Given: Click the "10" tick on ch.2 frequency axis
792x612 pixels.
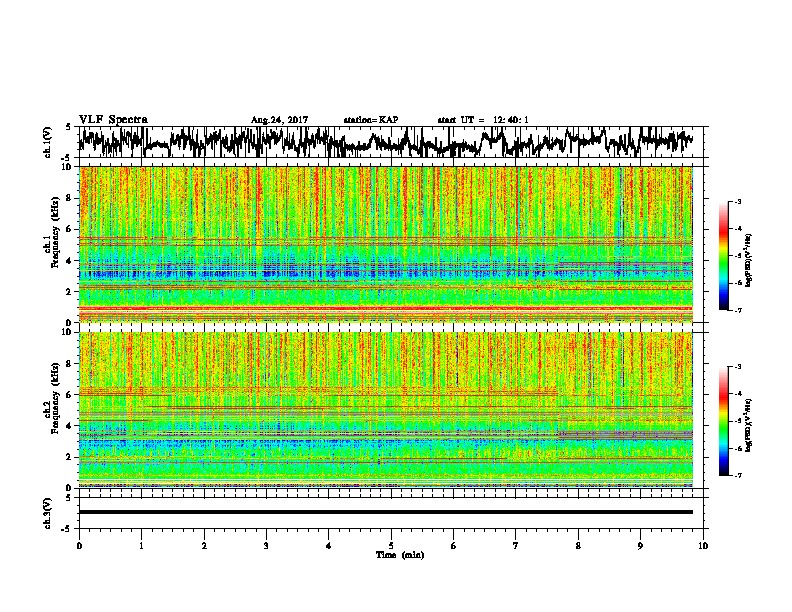Looking at the screenshot, I should 69,332.
